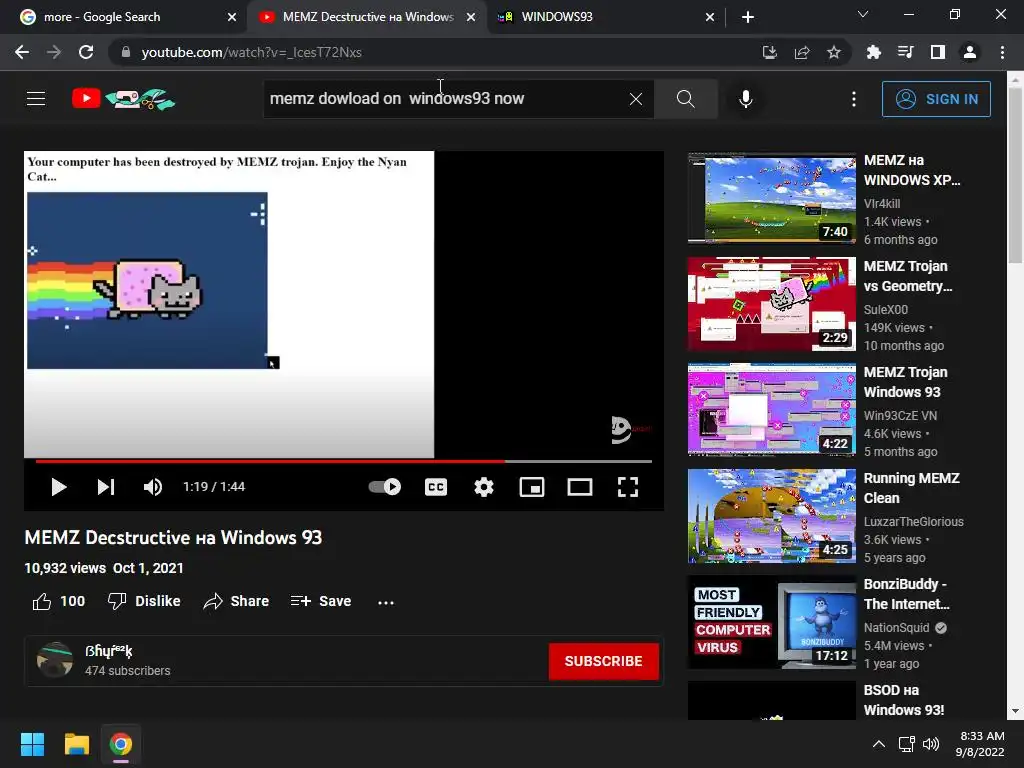
Task: Dislike the video
Action: pyautogui.click(x=144, y=601)
